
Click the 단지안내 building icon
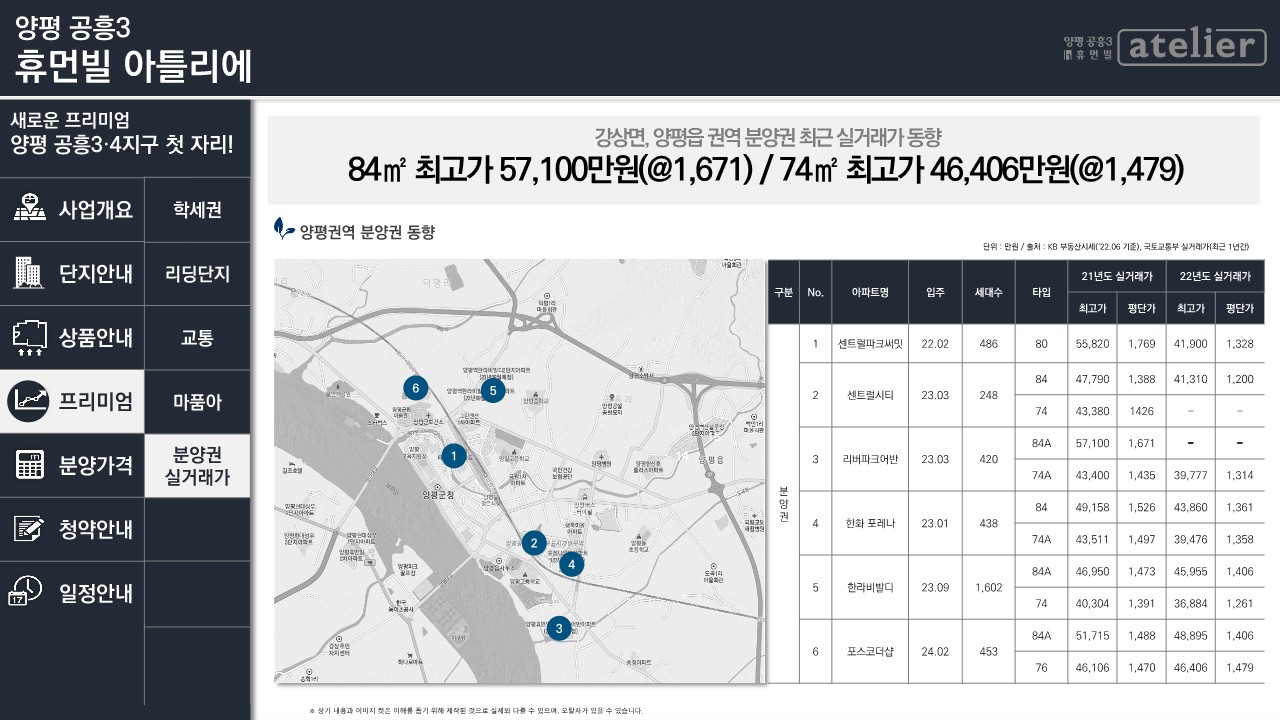click(29, 272)
